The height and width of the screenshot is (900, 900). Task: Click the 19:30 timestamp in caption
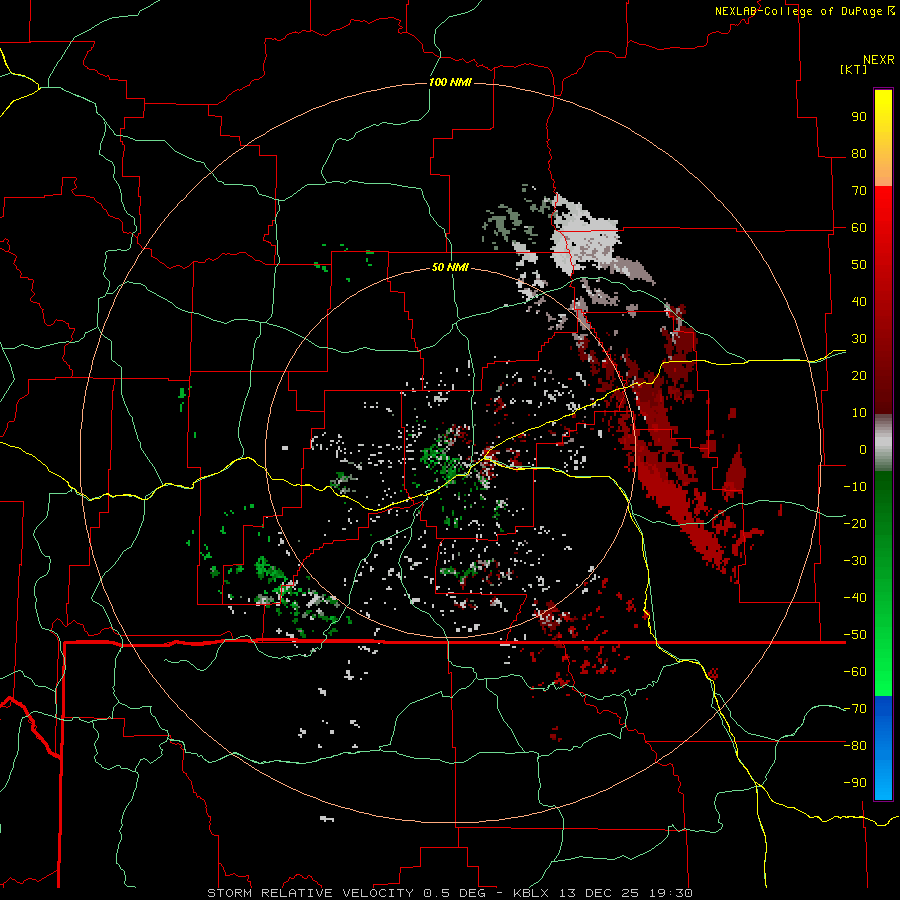click(x=671, y=893)
